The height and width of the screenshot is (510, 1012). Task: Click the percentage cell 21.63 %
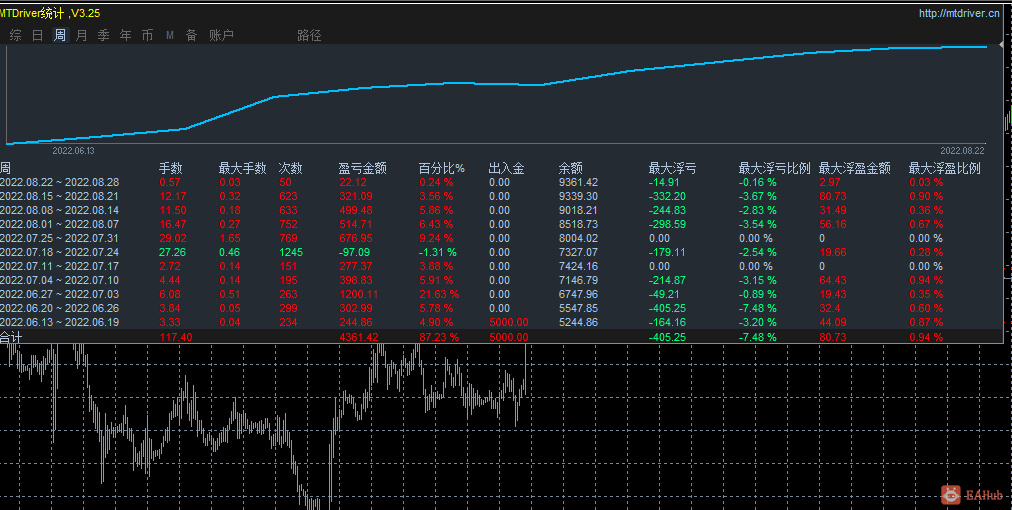point(439,294)
